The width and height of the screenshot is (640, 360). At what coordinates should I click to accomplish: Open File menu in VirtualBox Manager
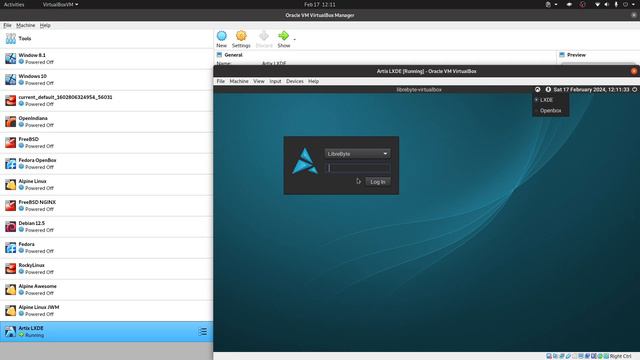pos(7,25)
